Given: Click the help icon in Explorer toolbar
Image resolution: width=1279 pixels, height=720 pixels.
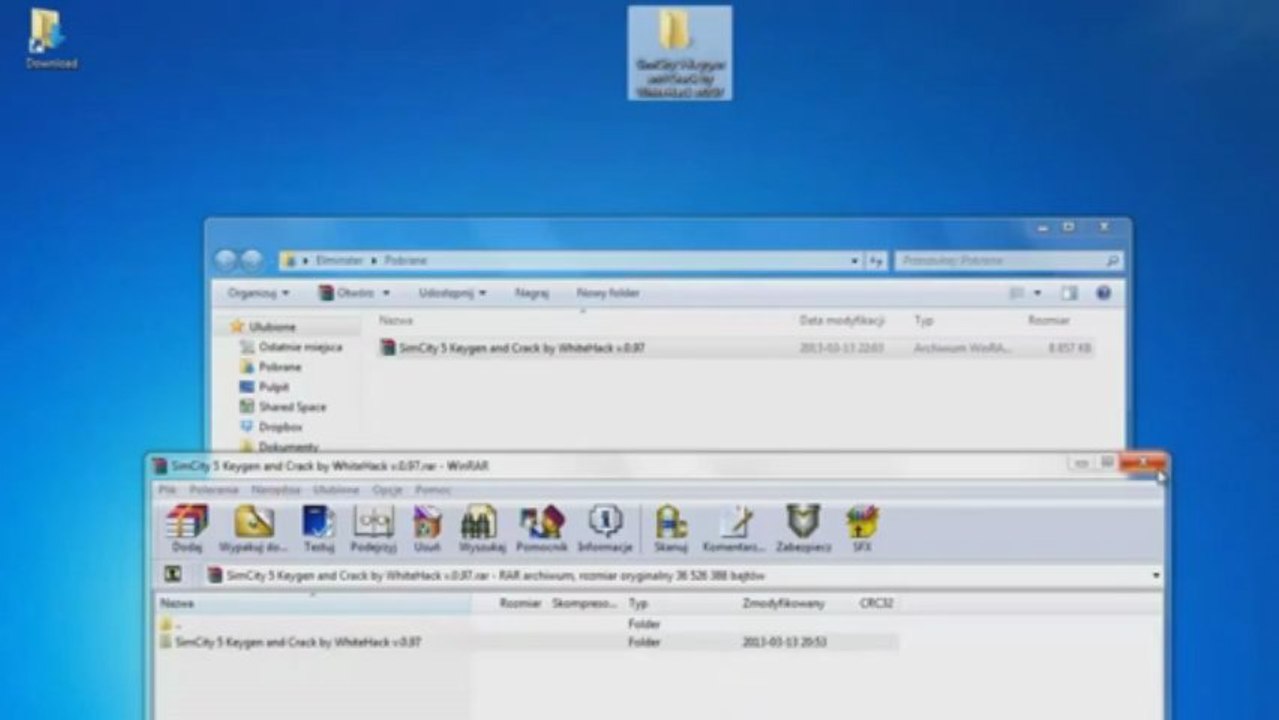Looking at the screenshot, I should point(1103,293).
